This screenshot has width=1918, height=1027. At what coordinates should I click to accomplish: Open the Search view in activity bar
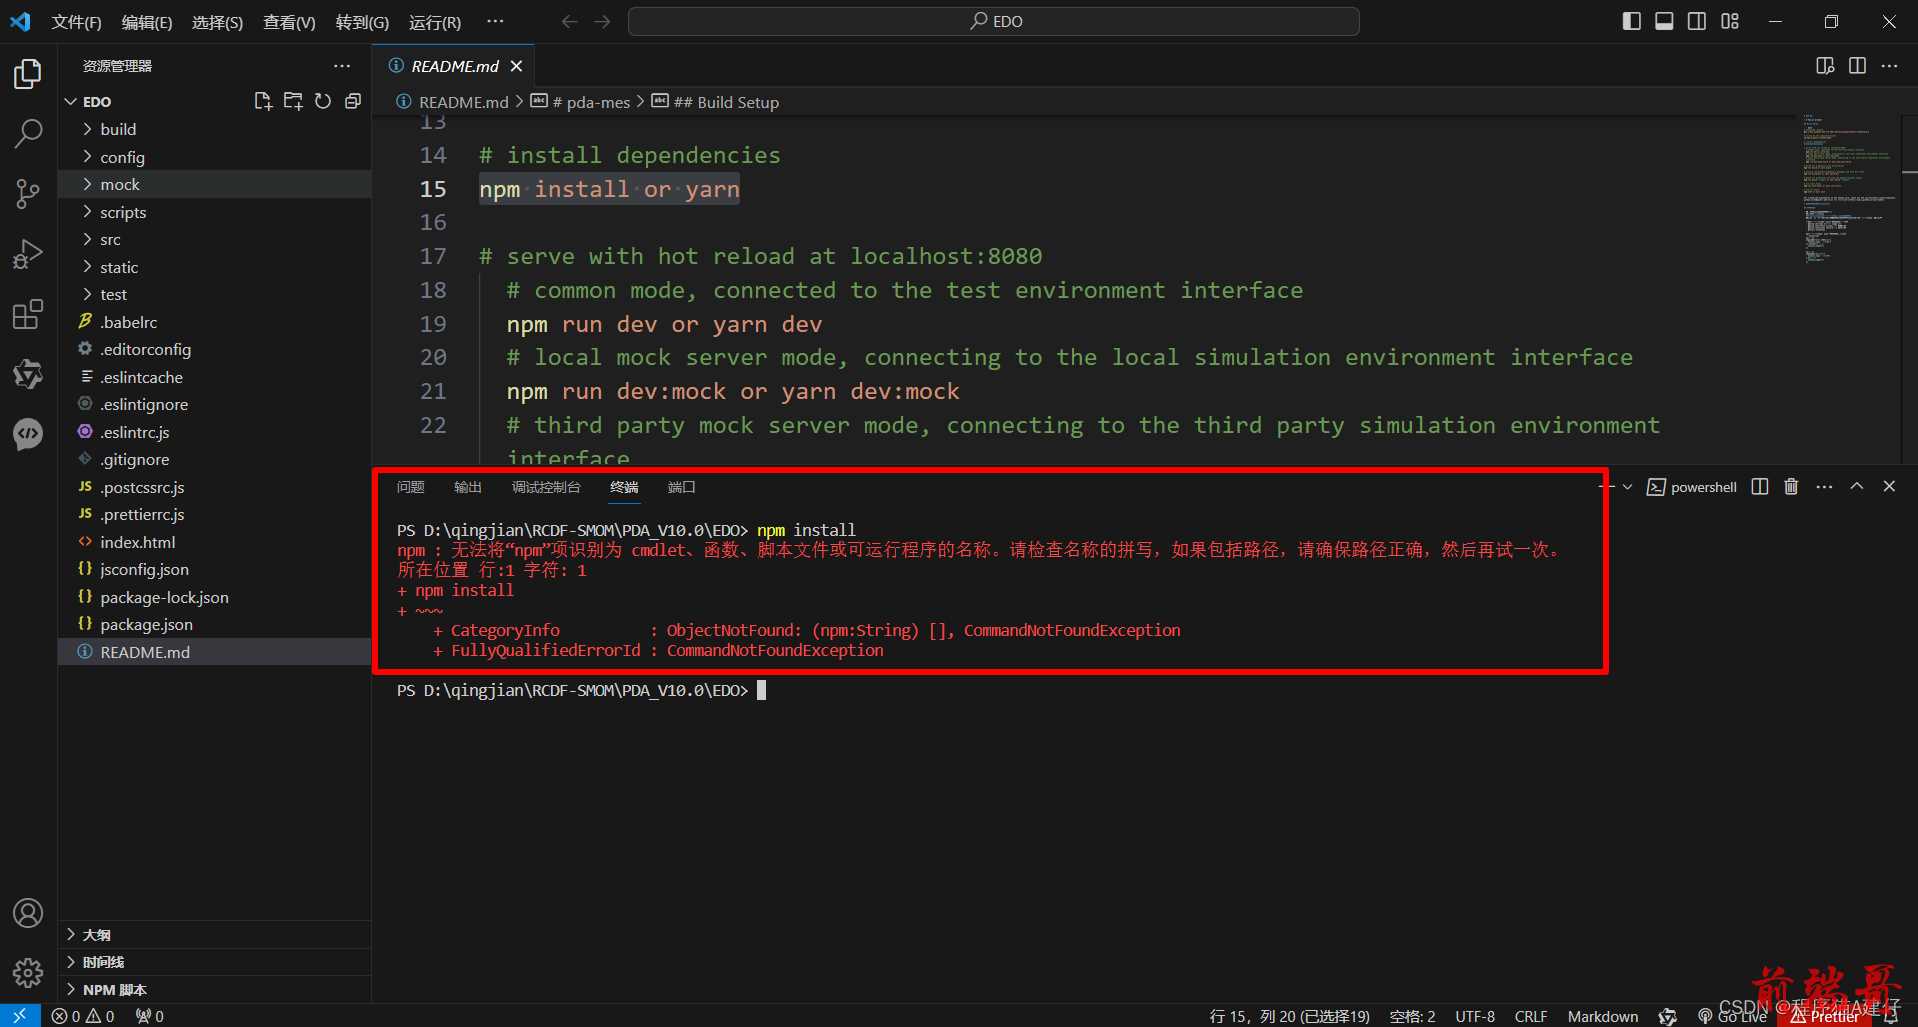click(28, 133)
